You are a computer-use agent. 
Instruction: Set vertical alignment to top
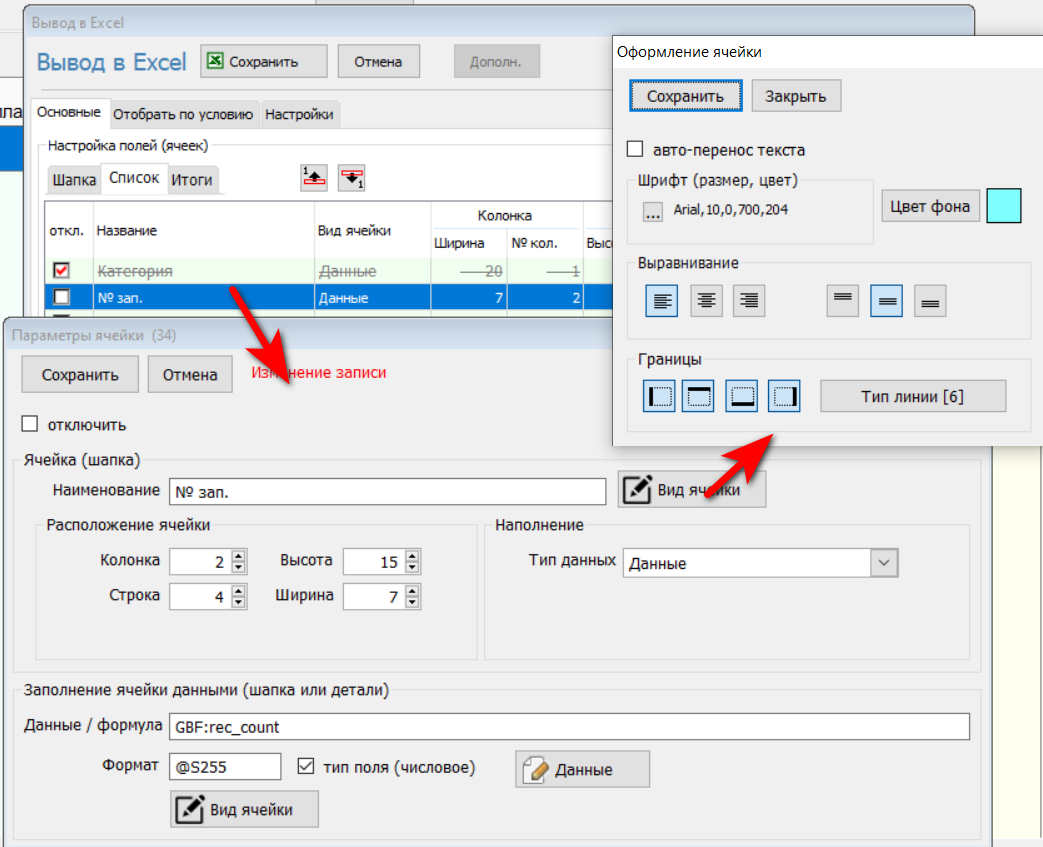coord(843,300)
